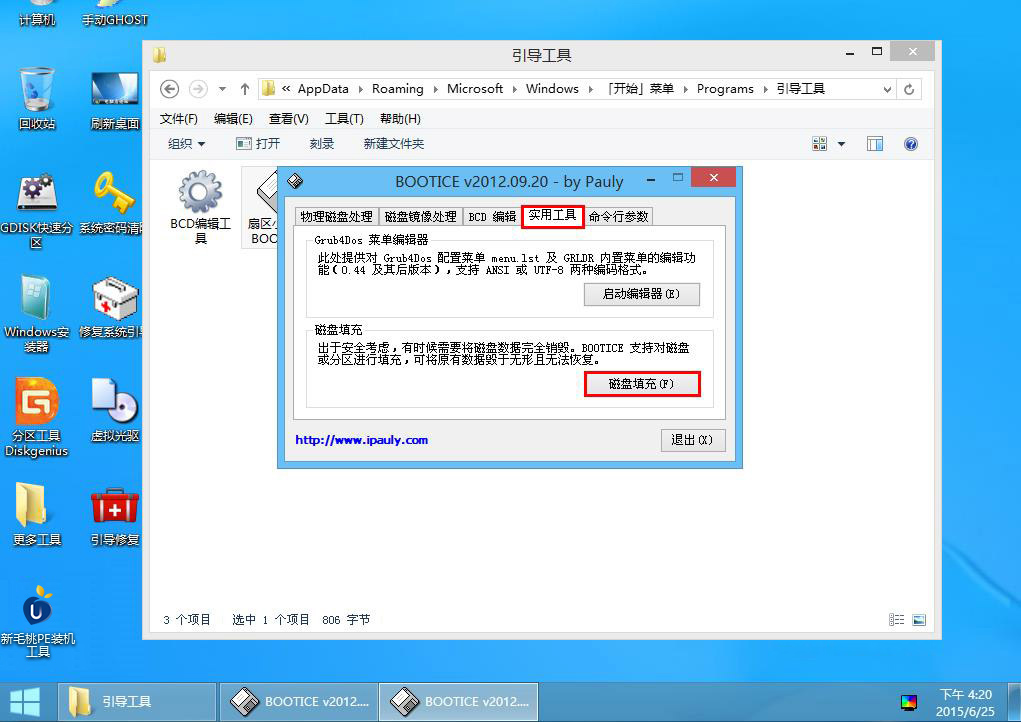Open the 手动GHOST desktop shortcut
Image resolution: width=1021 pixels, height=722 pixels.
tap(115, 14)
